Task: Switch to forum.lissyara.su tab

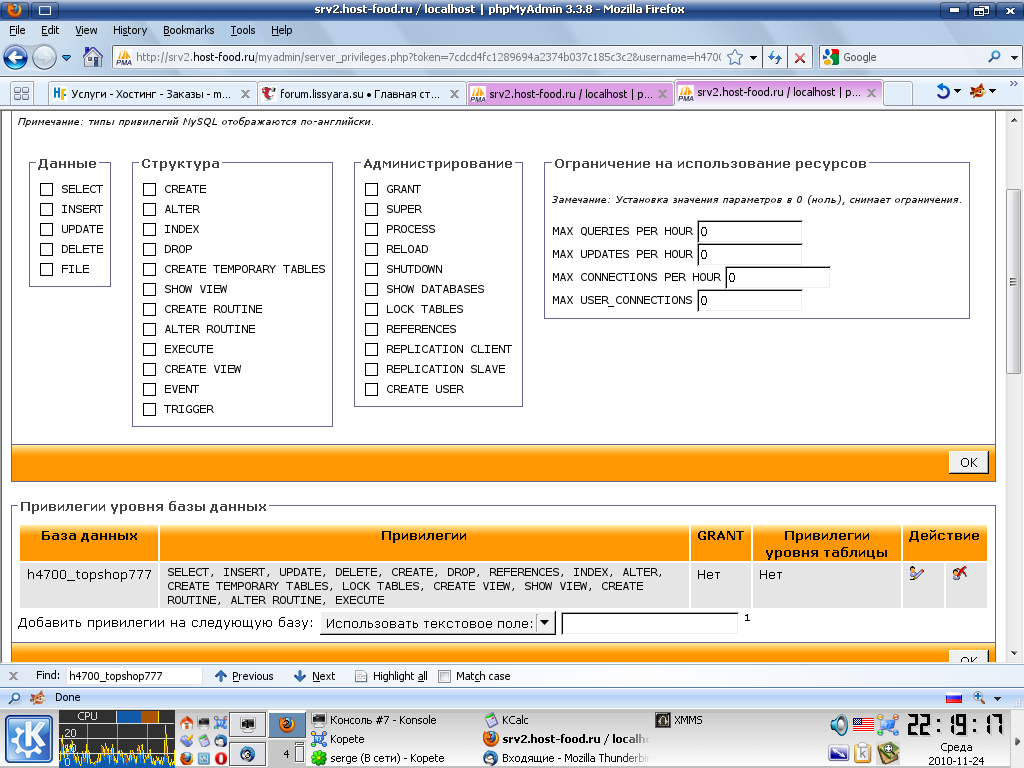Action: click(x=360, y=94)
